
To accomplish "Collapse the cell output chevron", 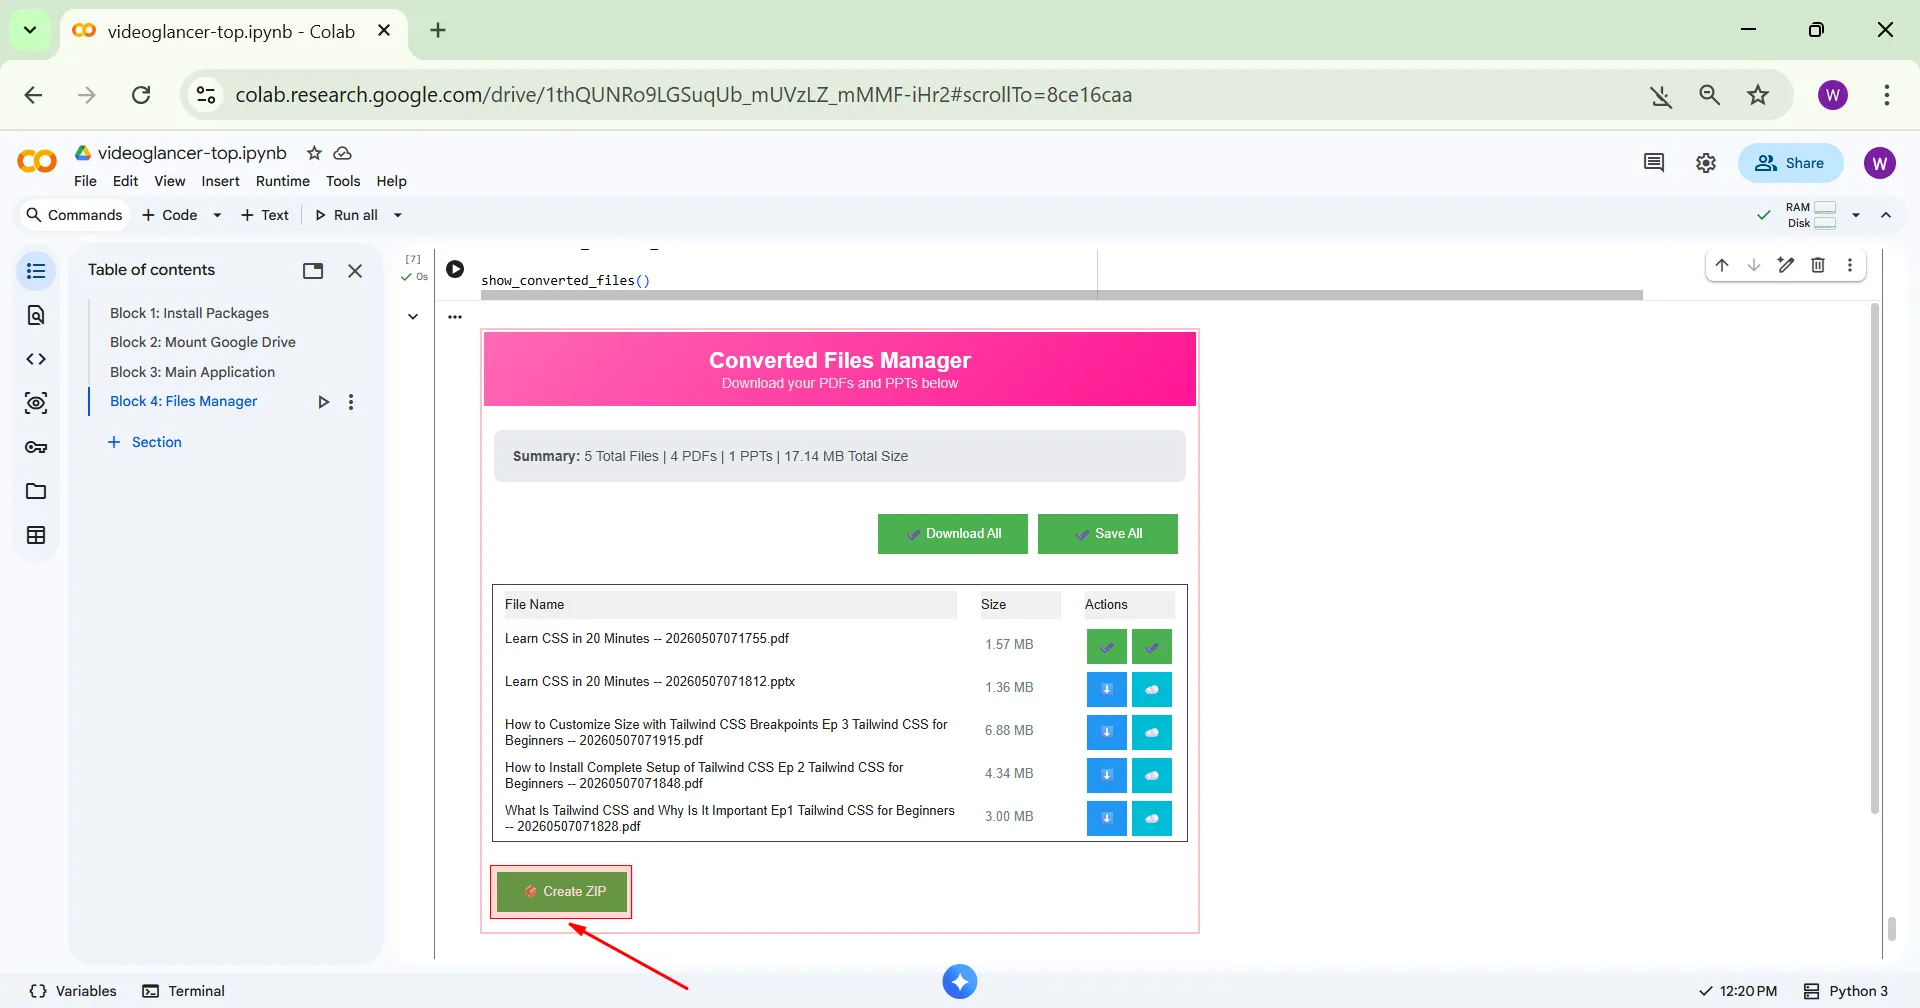I will [413, 317].
